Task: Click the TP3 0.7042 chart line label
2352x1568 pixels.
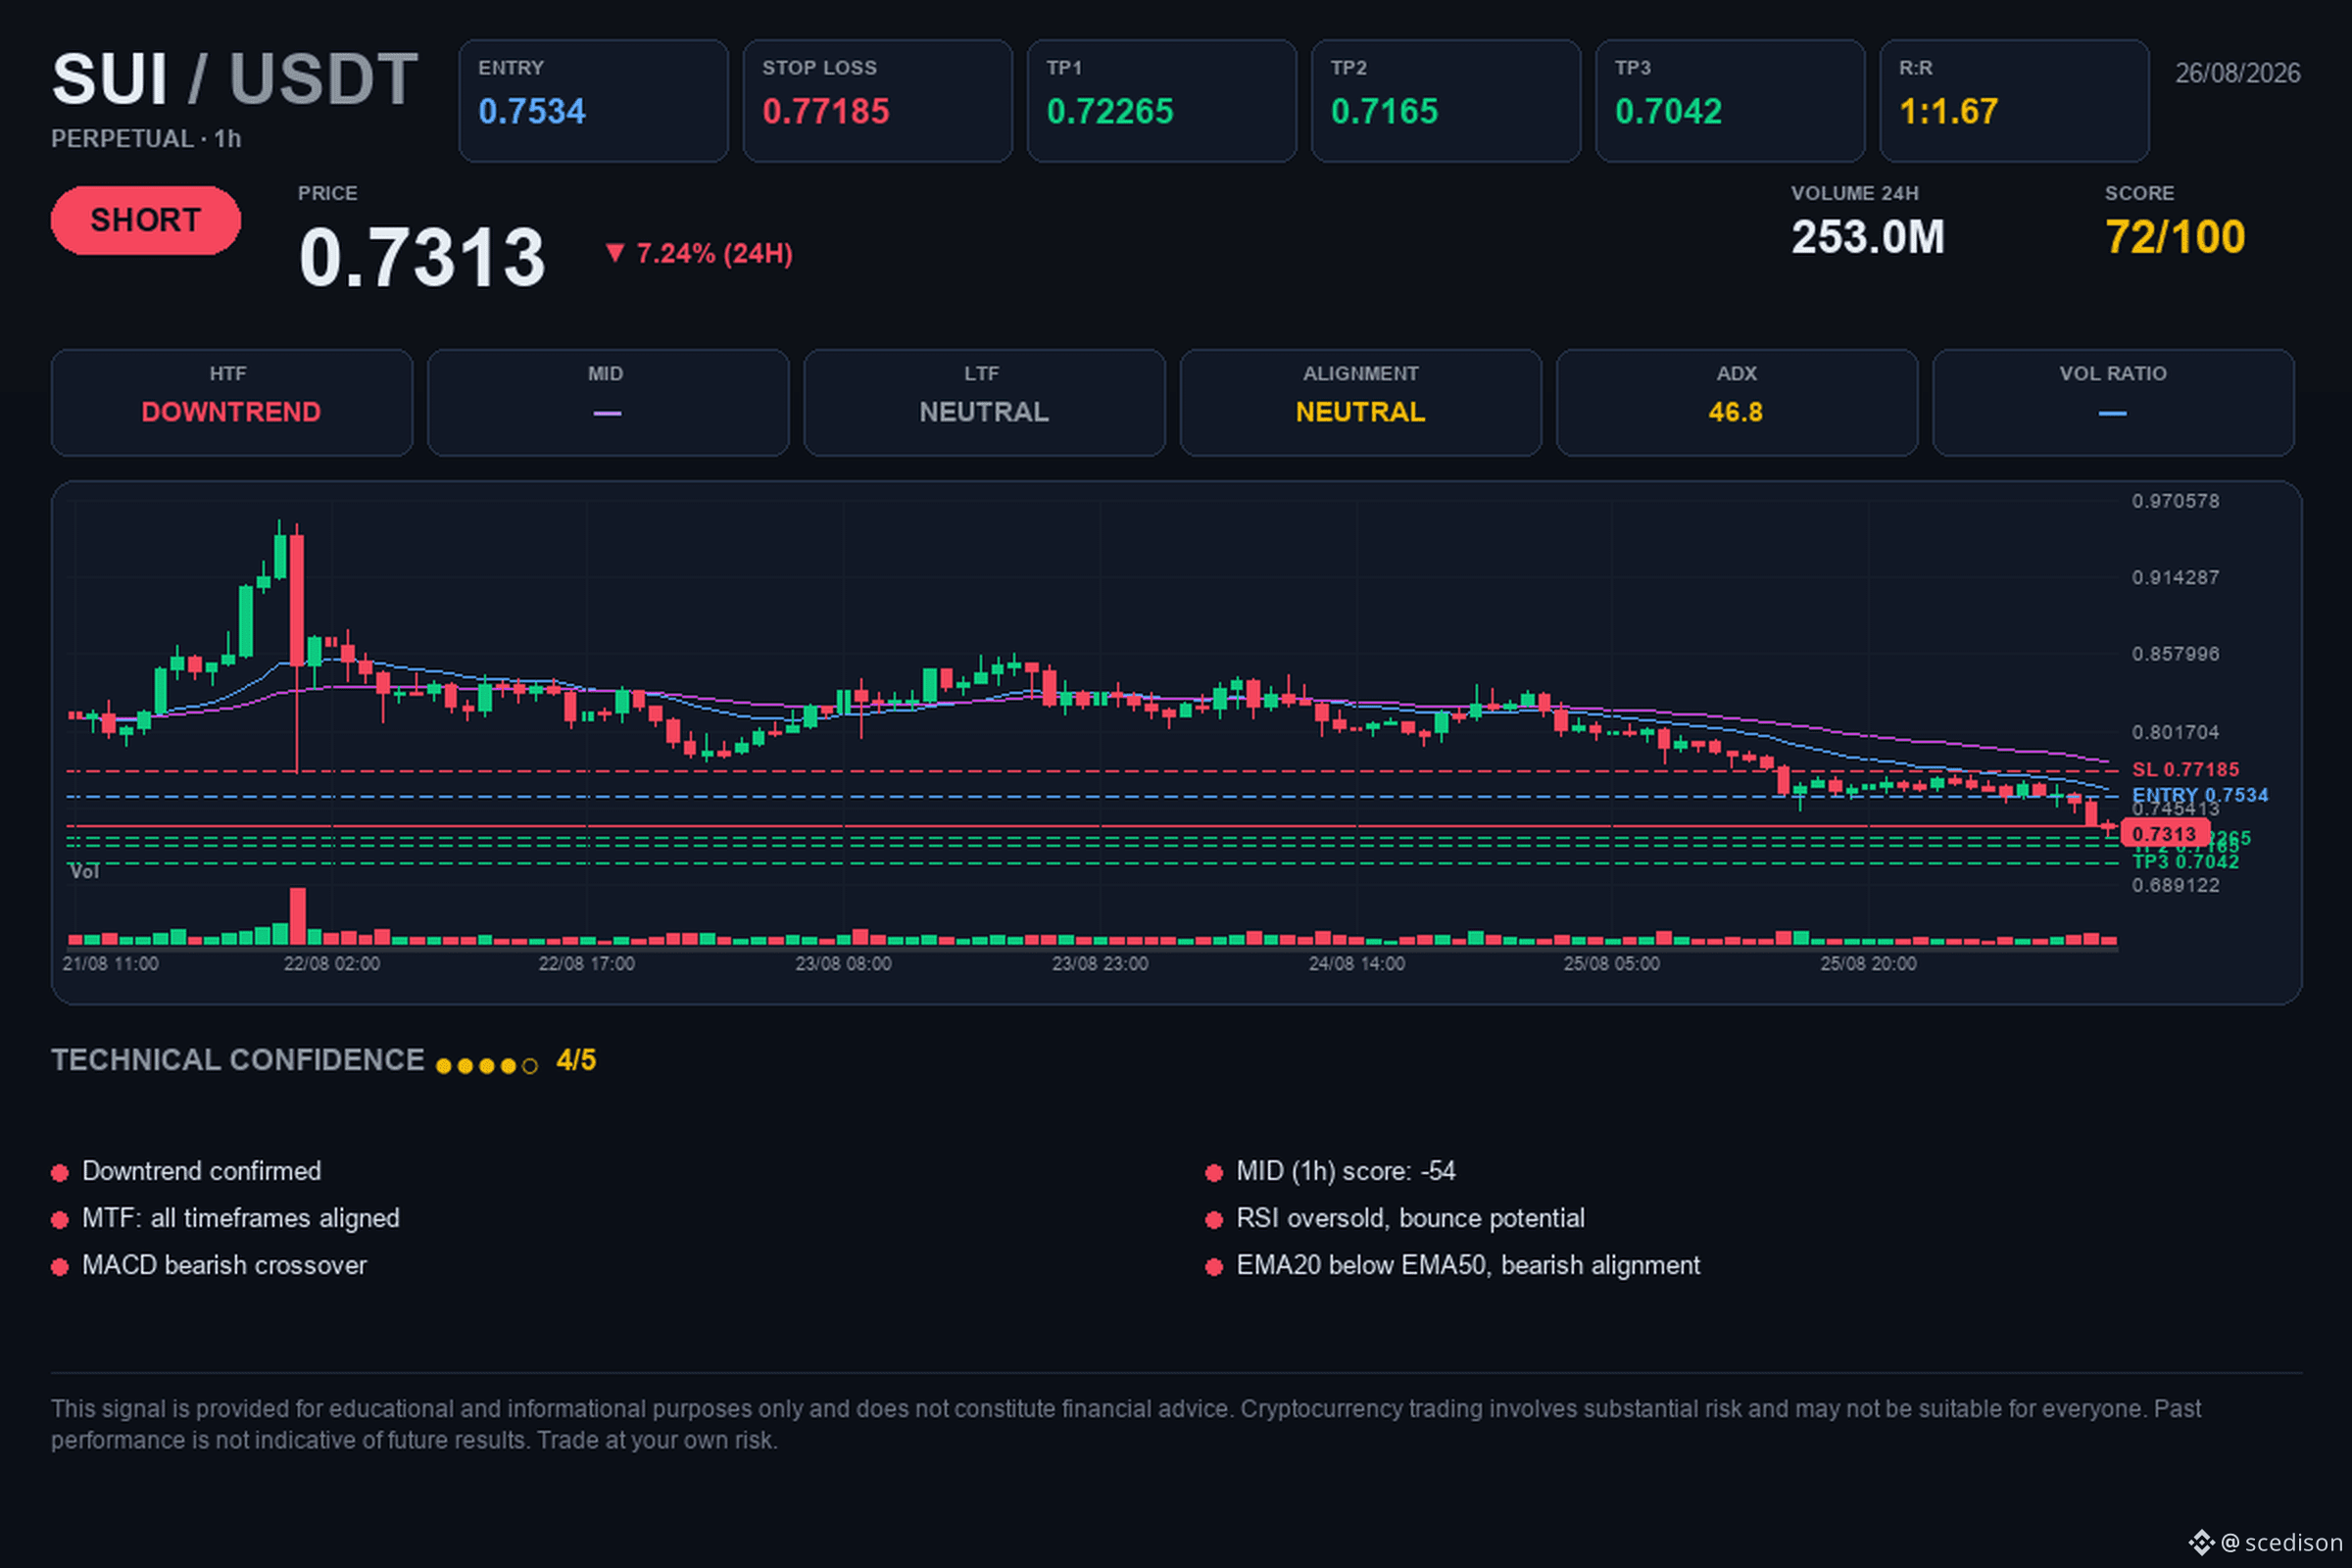Action: click(2185, 862)
